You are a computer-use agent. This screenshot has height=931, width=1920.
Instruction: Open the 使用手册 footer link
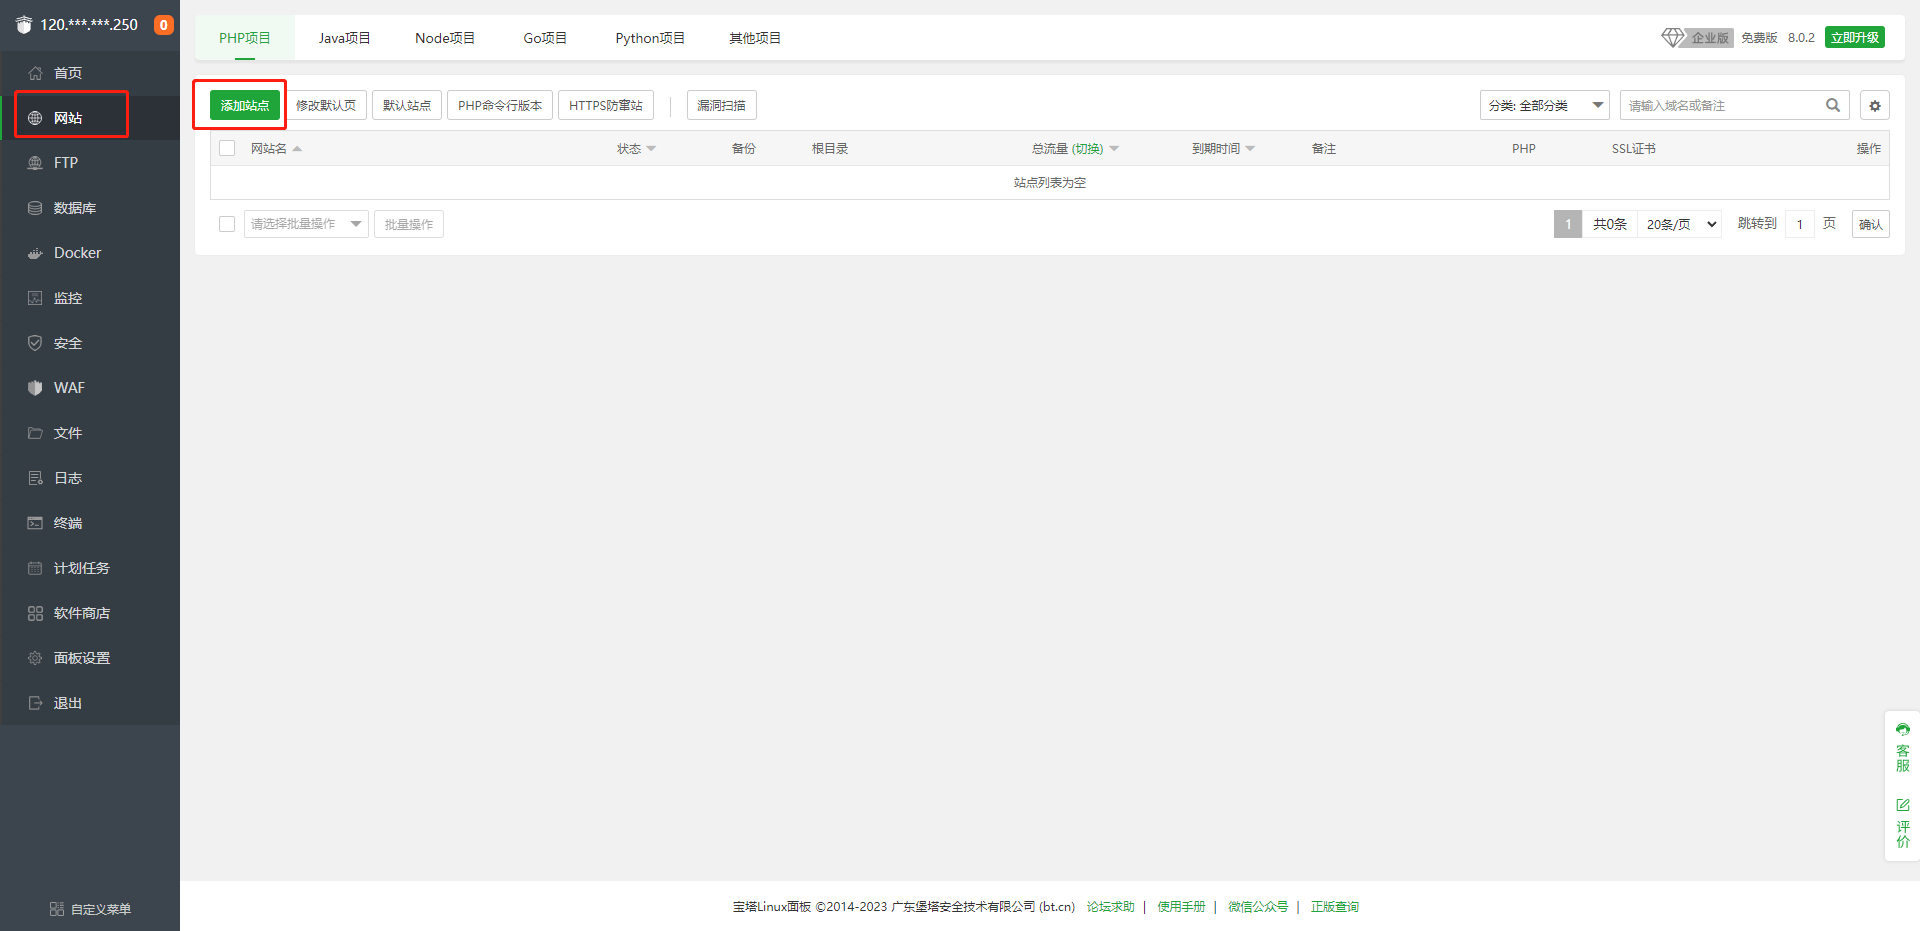[1181, 907]
